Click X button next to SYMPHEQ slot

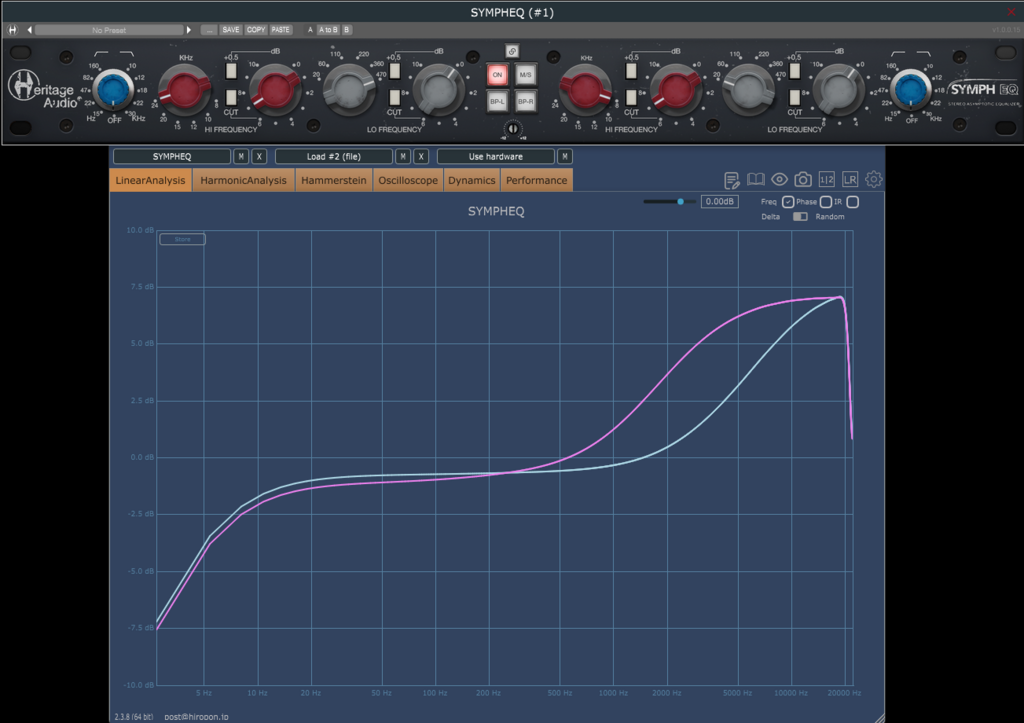coord(259,157)
